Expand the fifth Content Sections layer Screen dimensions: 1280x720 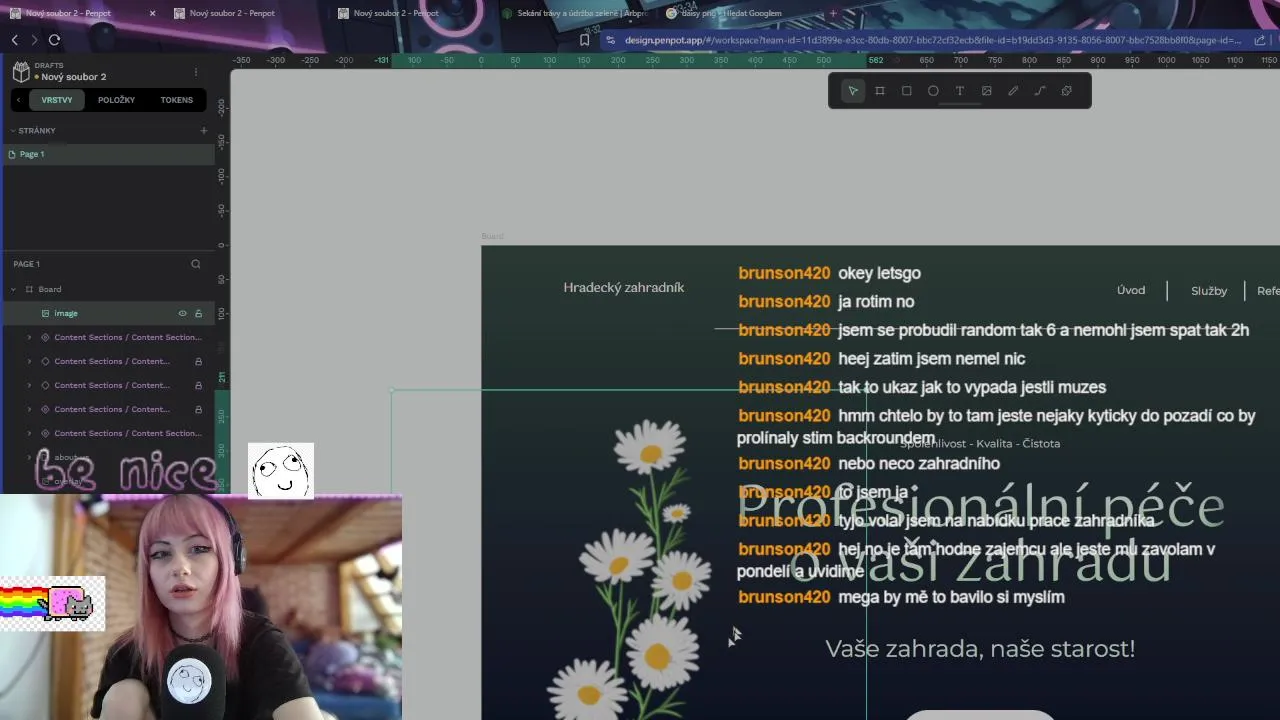pyautogui.click(x=29, y=433)
